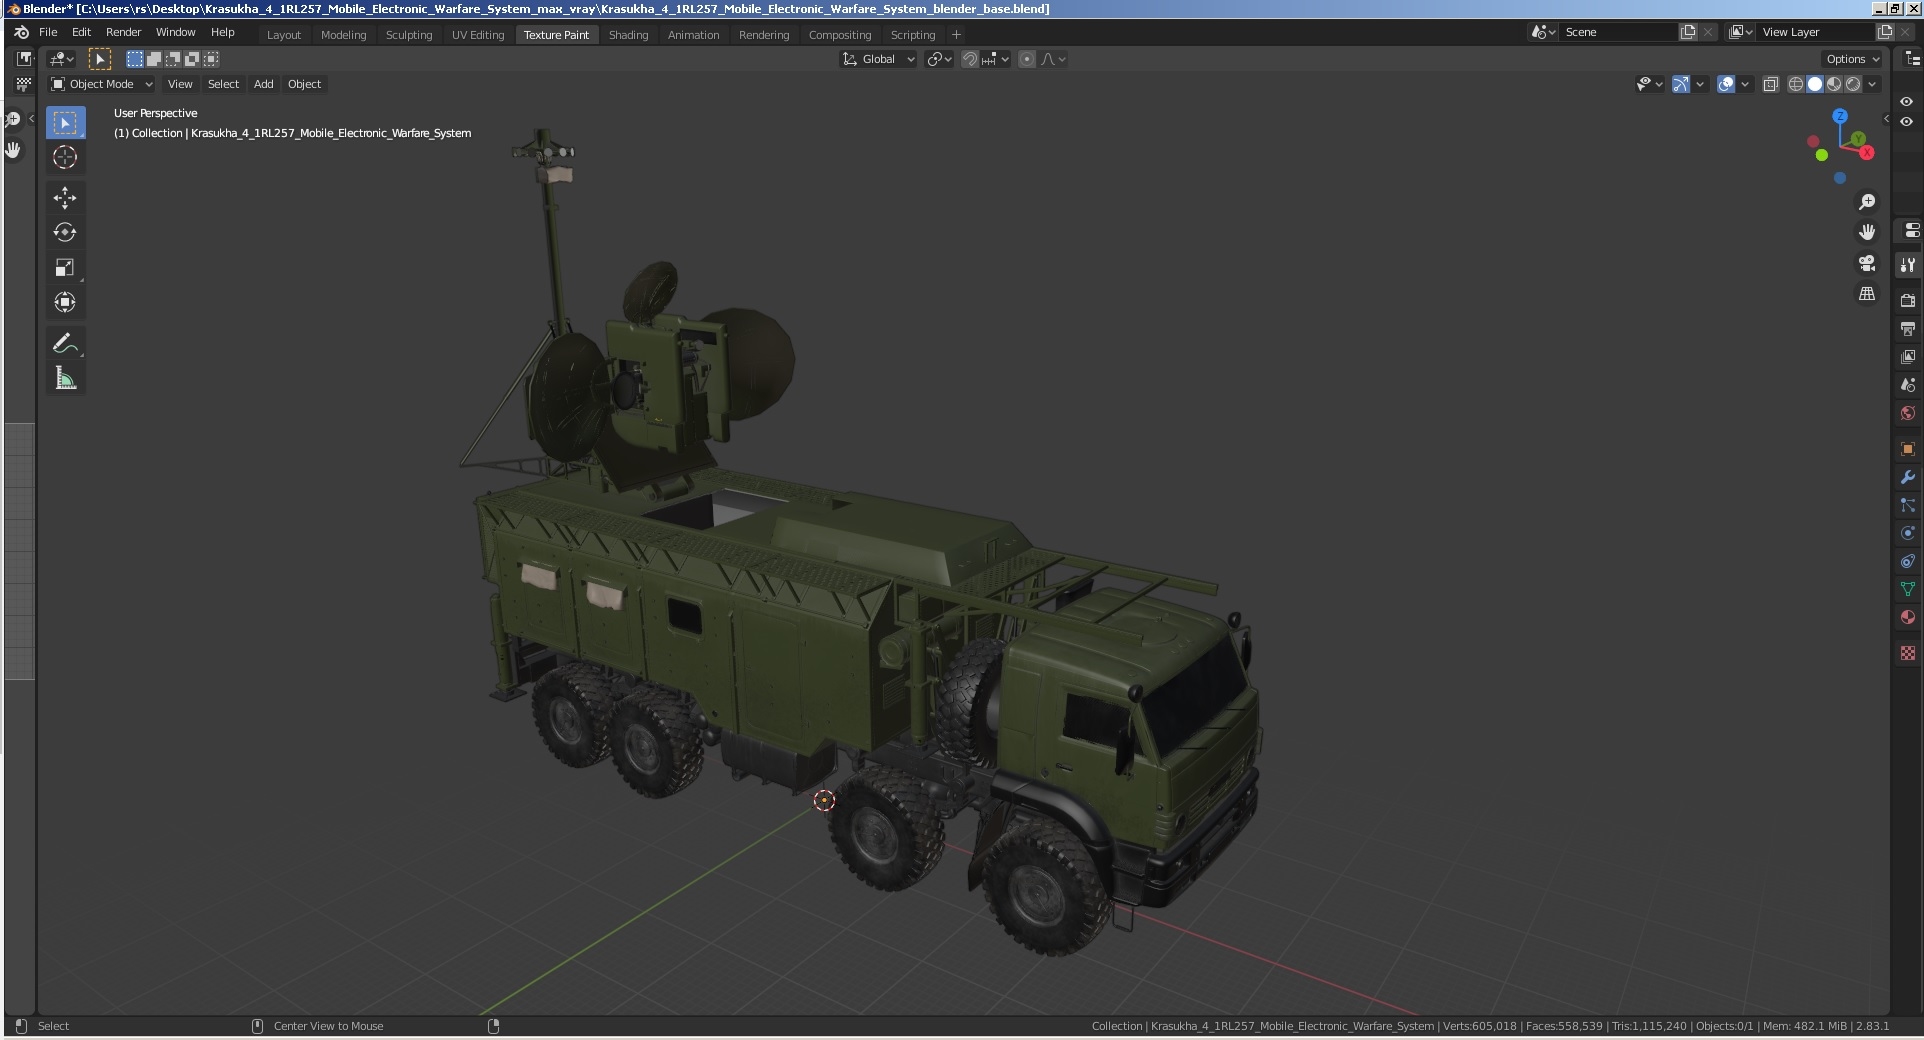Select the Scale tool
This screenshot has width=1924, height=1040.
(x=65, y=267)
